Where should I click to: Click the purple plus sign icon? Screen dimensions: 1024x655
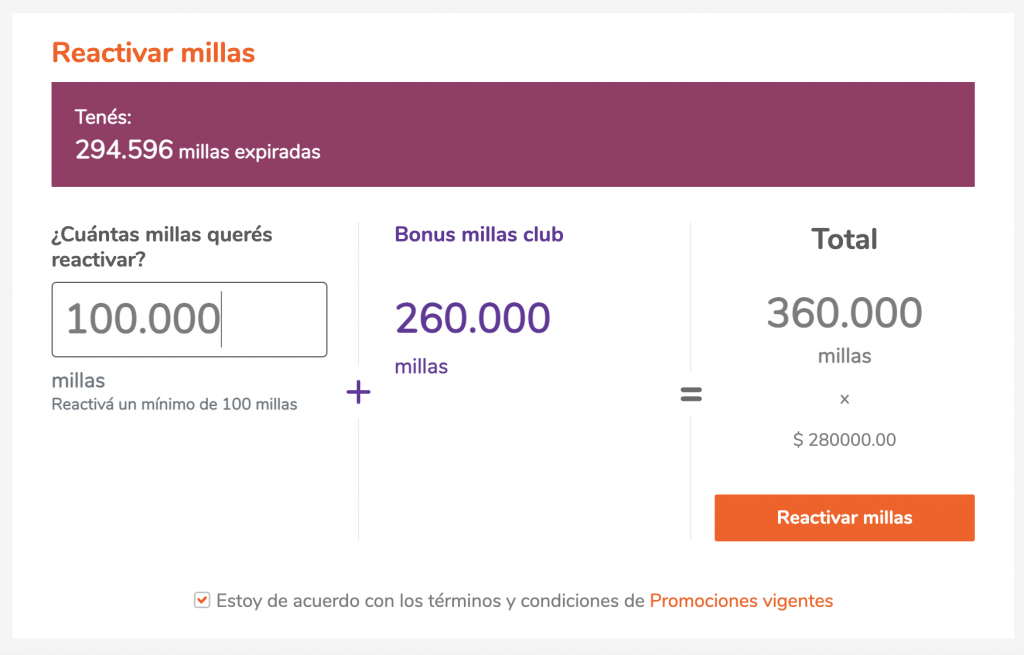[359, 392]
